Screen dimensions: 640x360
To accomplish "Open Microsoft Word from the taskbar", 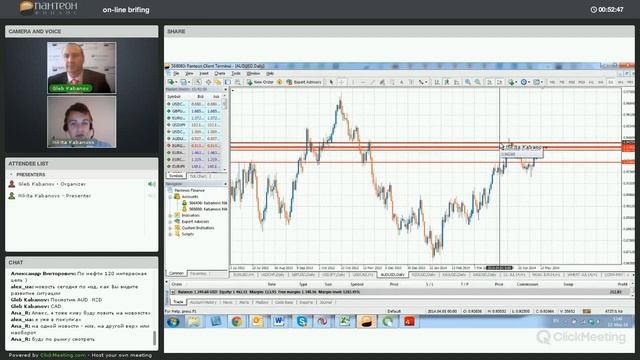I will click(279, 322).
